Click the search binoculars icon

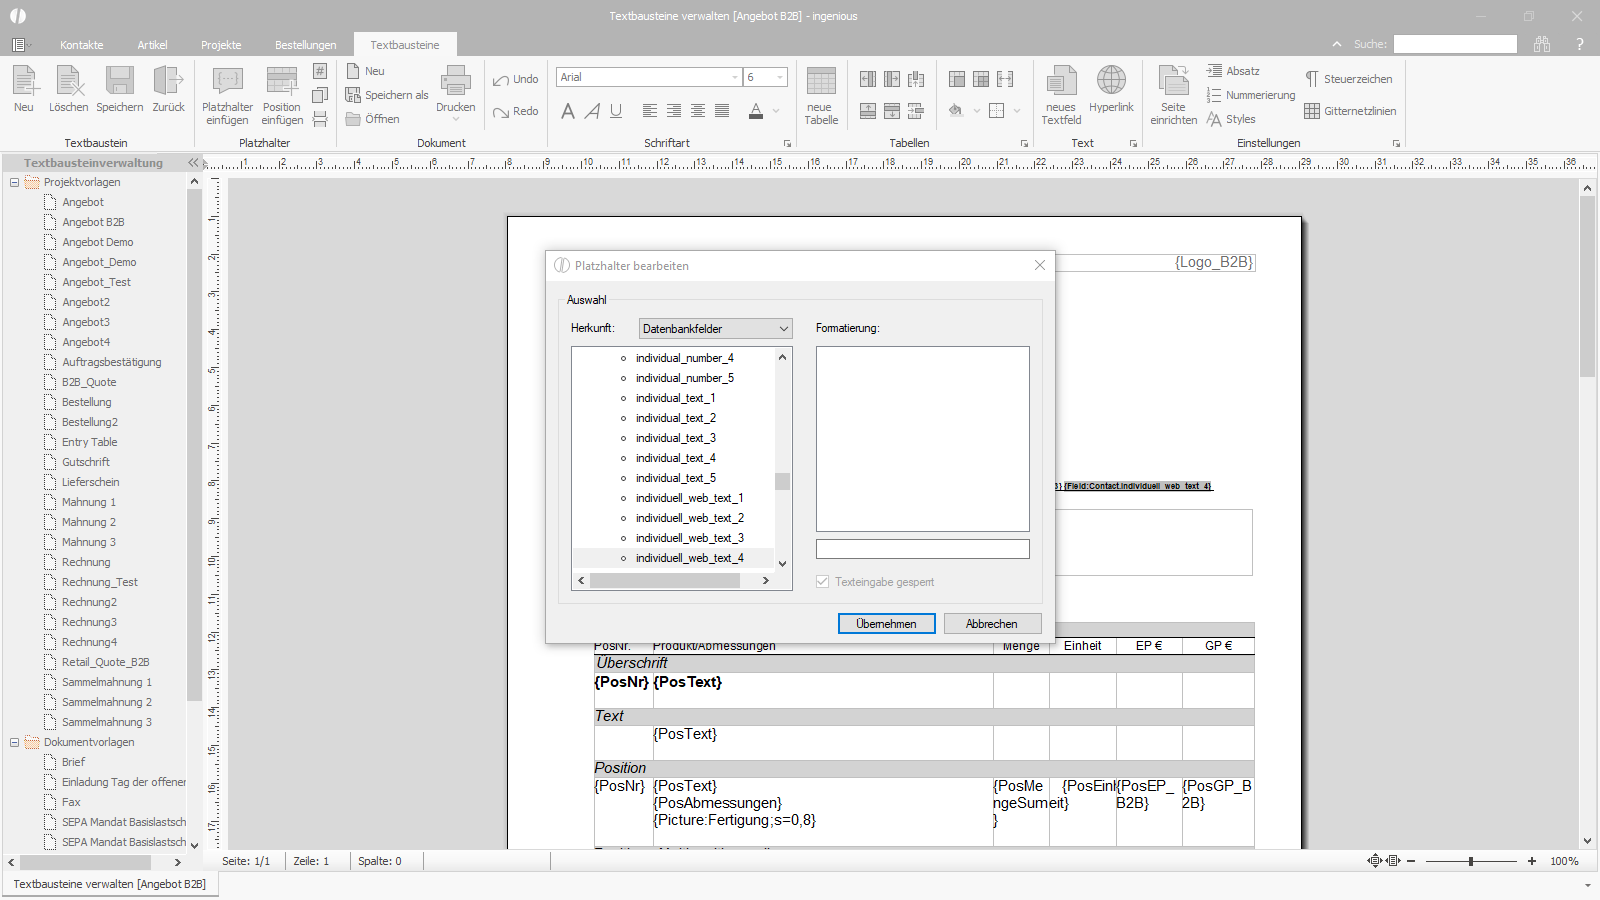1542,44
